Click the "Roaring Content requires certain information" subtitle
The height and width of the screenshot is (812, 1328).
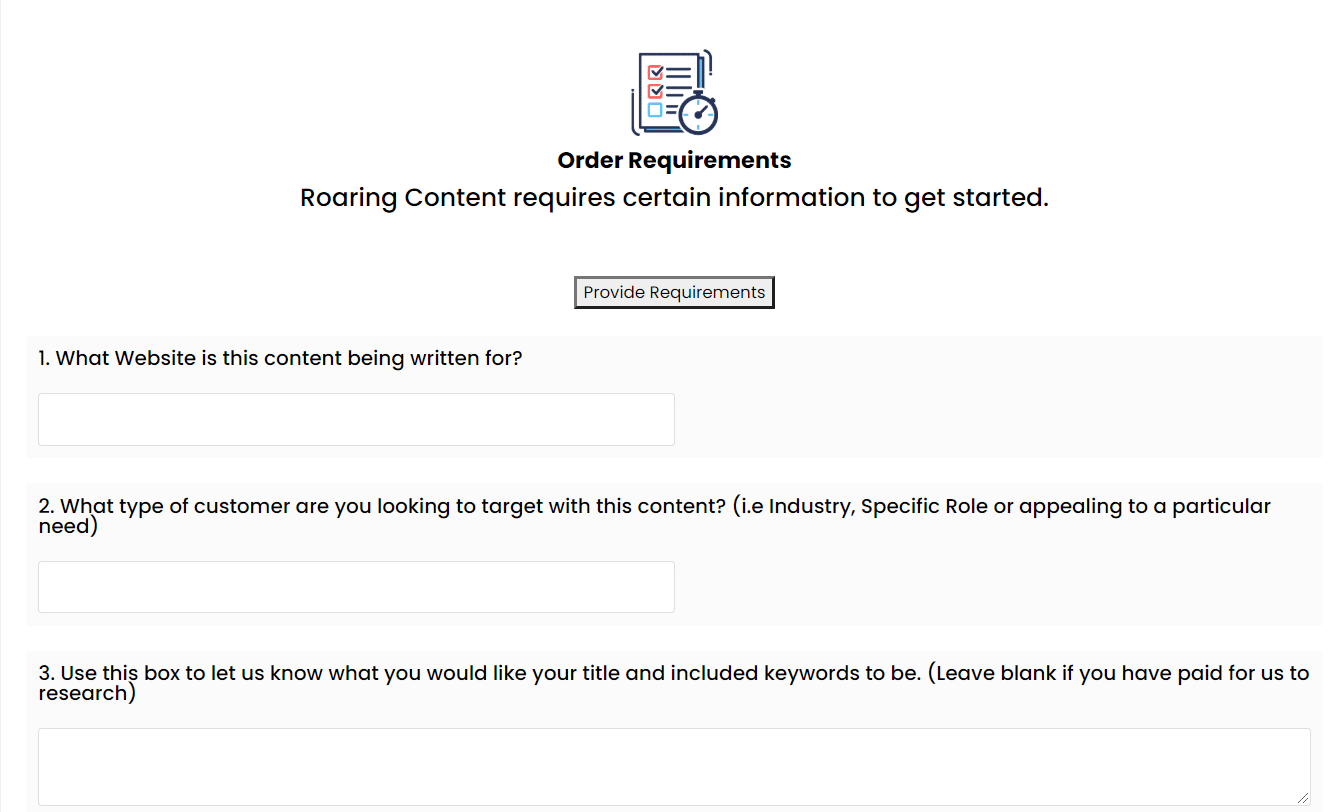click(x=674, y=198)
